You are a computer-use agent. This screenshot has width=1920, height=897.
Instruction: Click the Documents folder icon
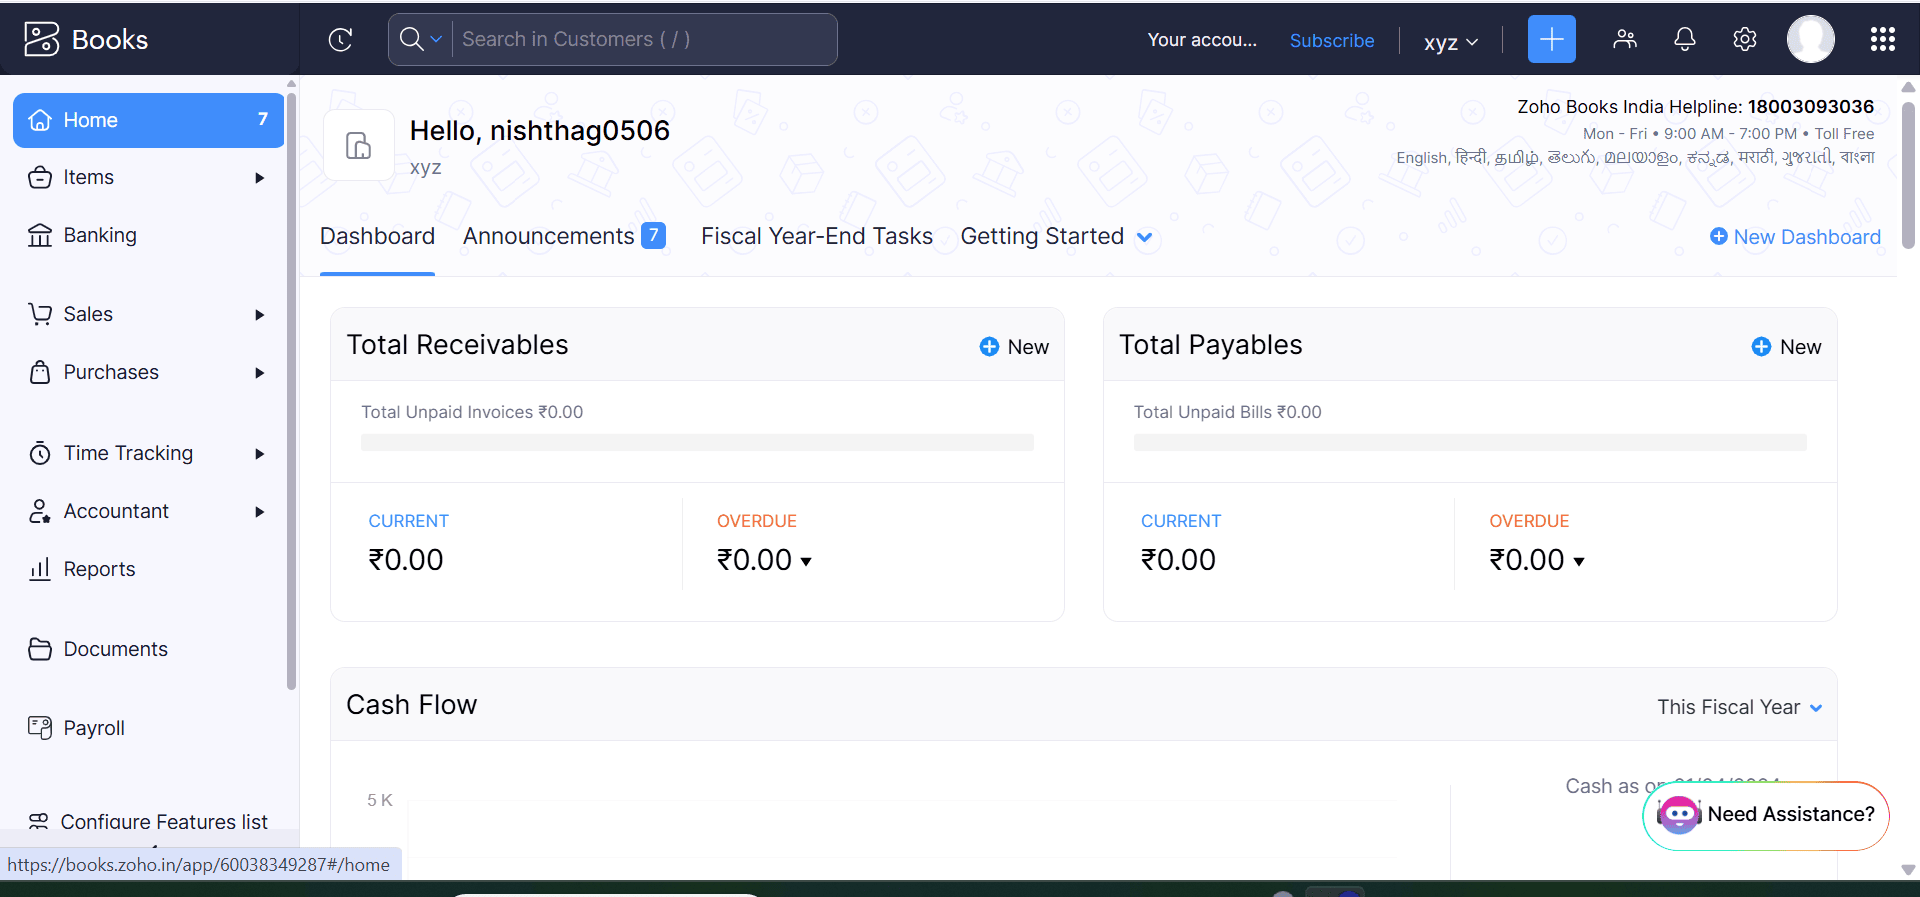point(40,649)
